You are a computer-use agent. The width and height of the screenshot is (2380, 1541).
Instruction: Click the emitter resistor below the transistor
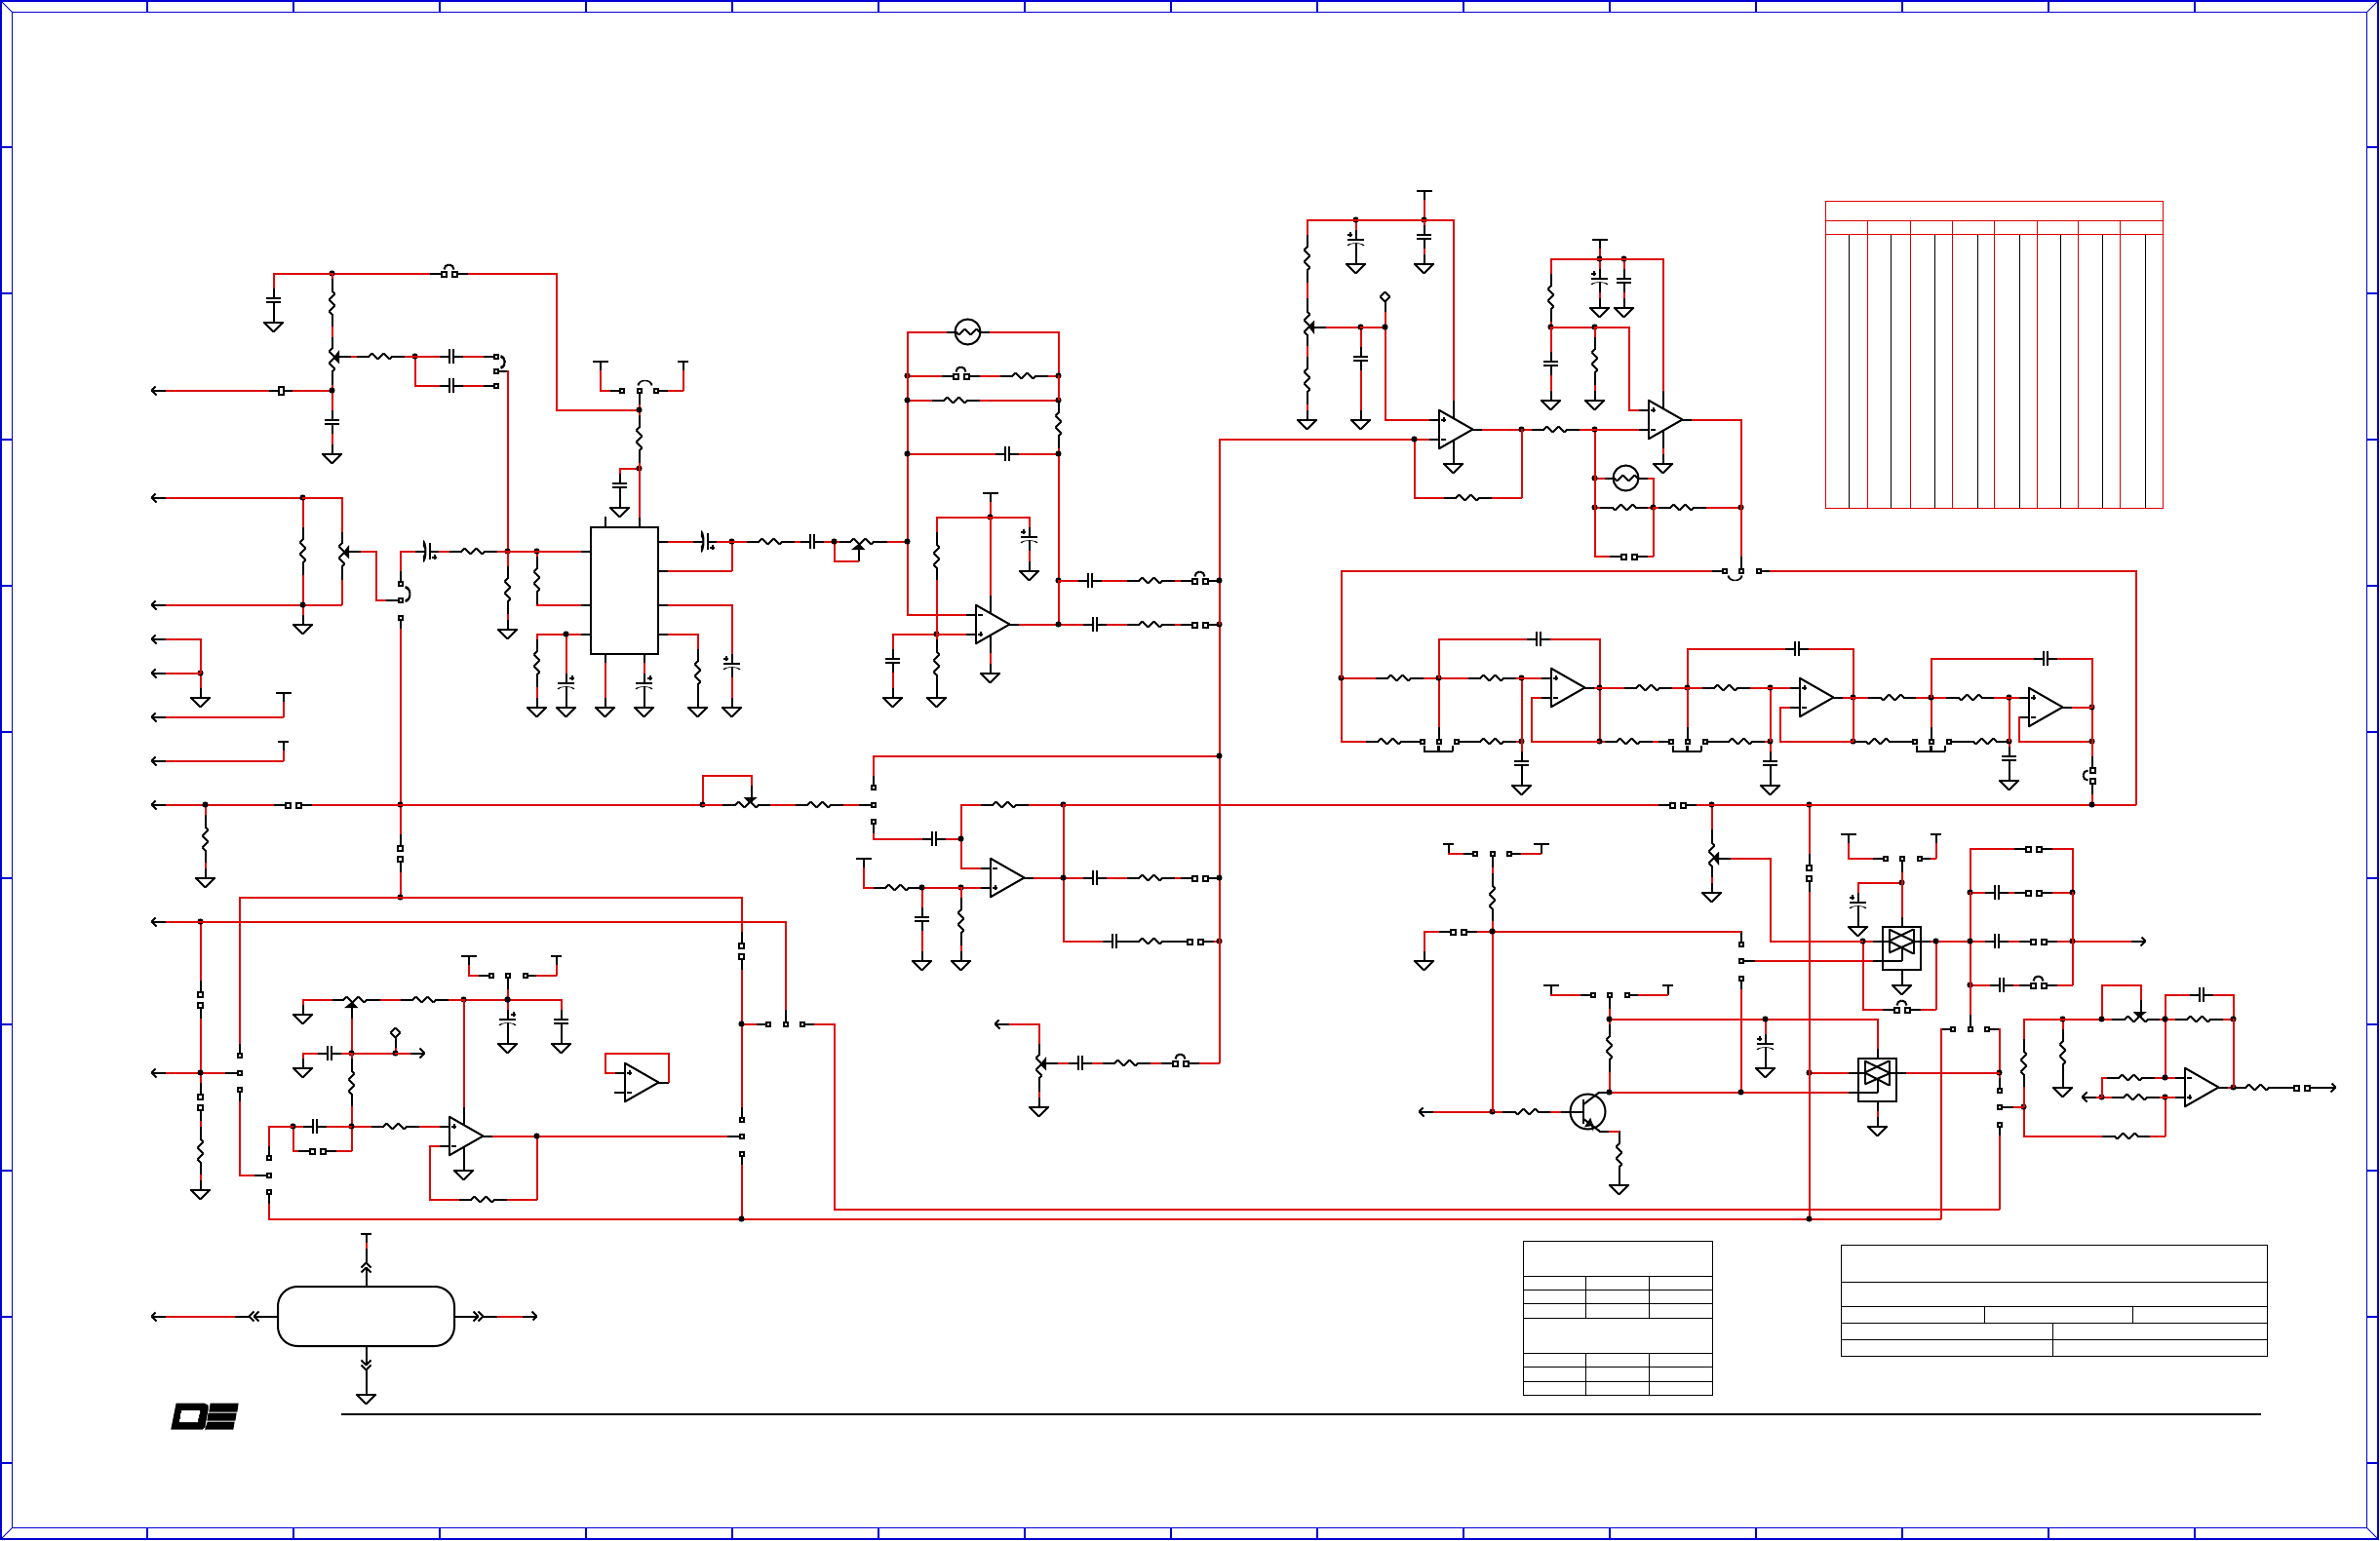(x=1619, y=1156)
